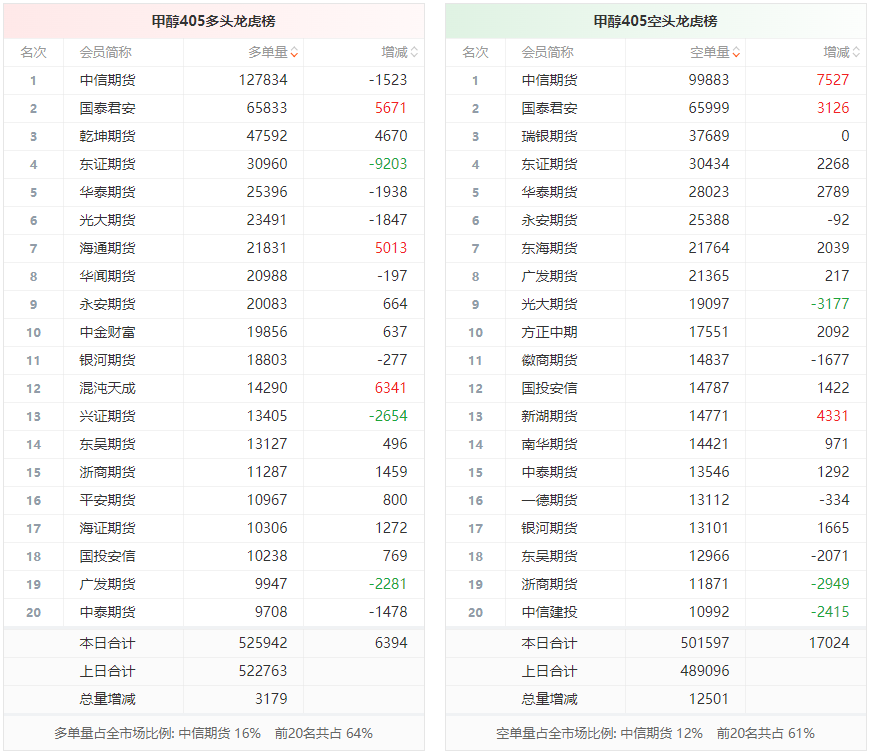Click 甲醇405多头龙虎榜 title header

pyautogui.click(x=213, y=21)
